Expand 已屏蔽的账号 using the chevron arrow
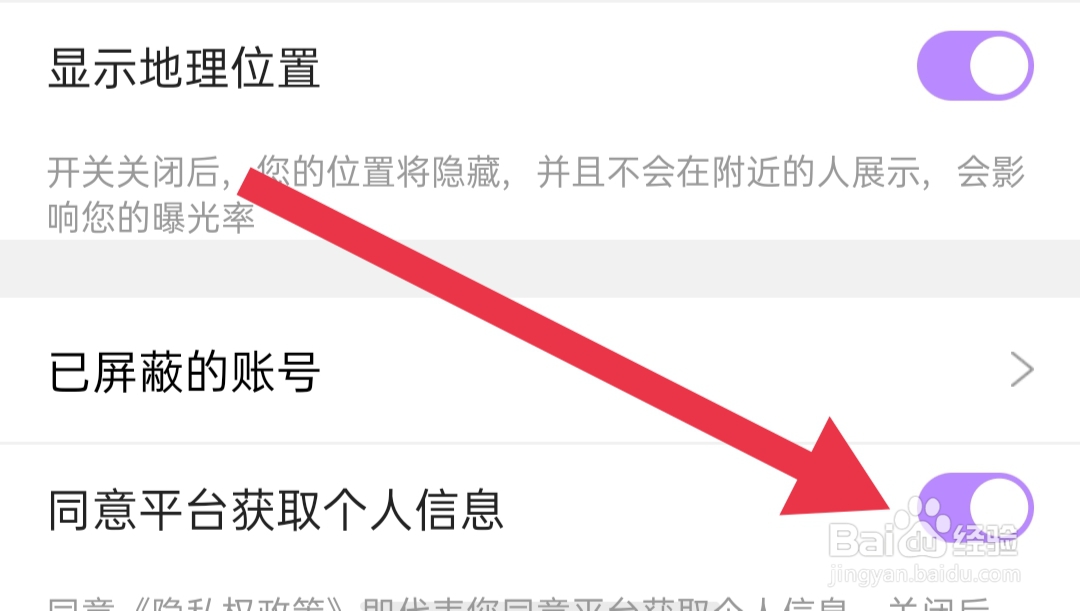This screenshot has height=611, width=1080. (1021, 370)
